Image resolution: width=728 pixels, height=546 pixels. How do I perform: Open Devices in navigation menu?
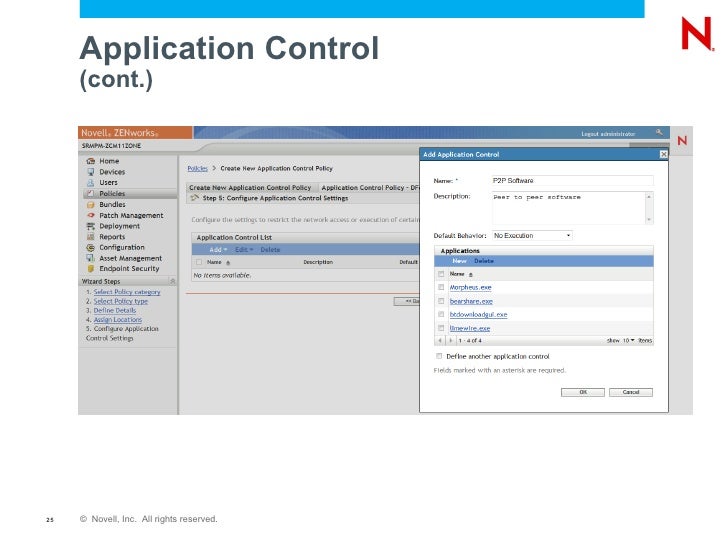(112, 172)
